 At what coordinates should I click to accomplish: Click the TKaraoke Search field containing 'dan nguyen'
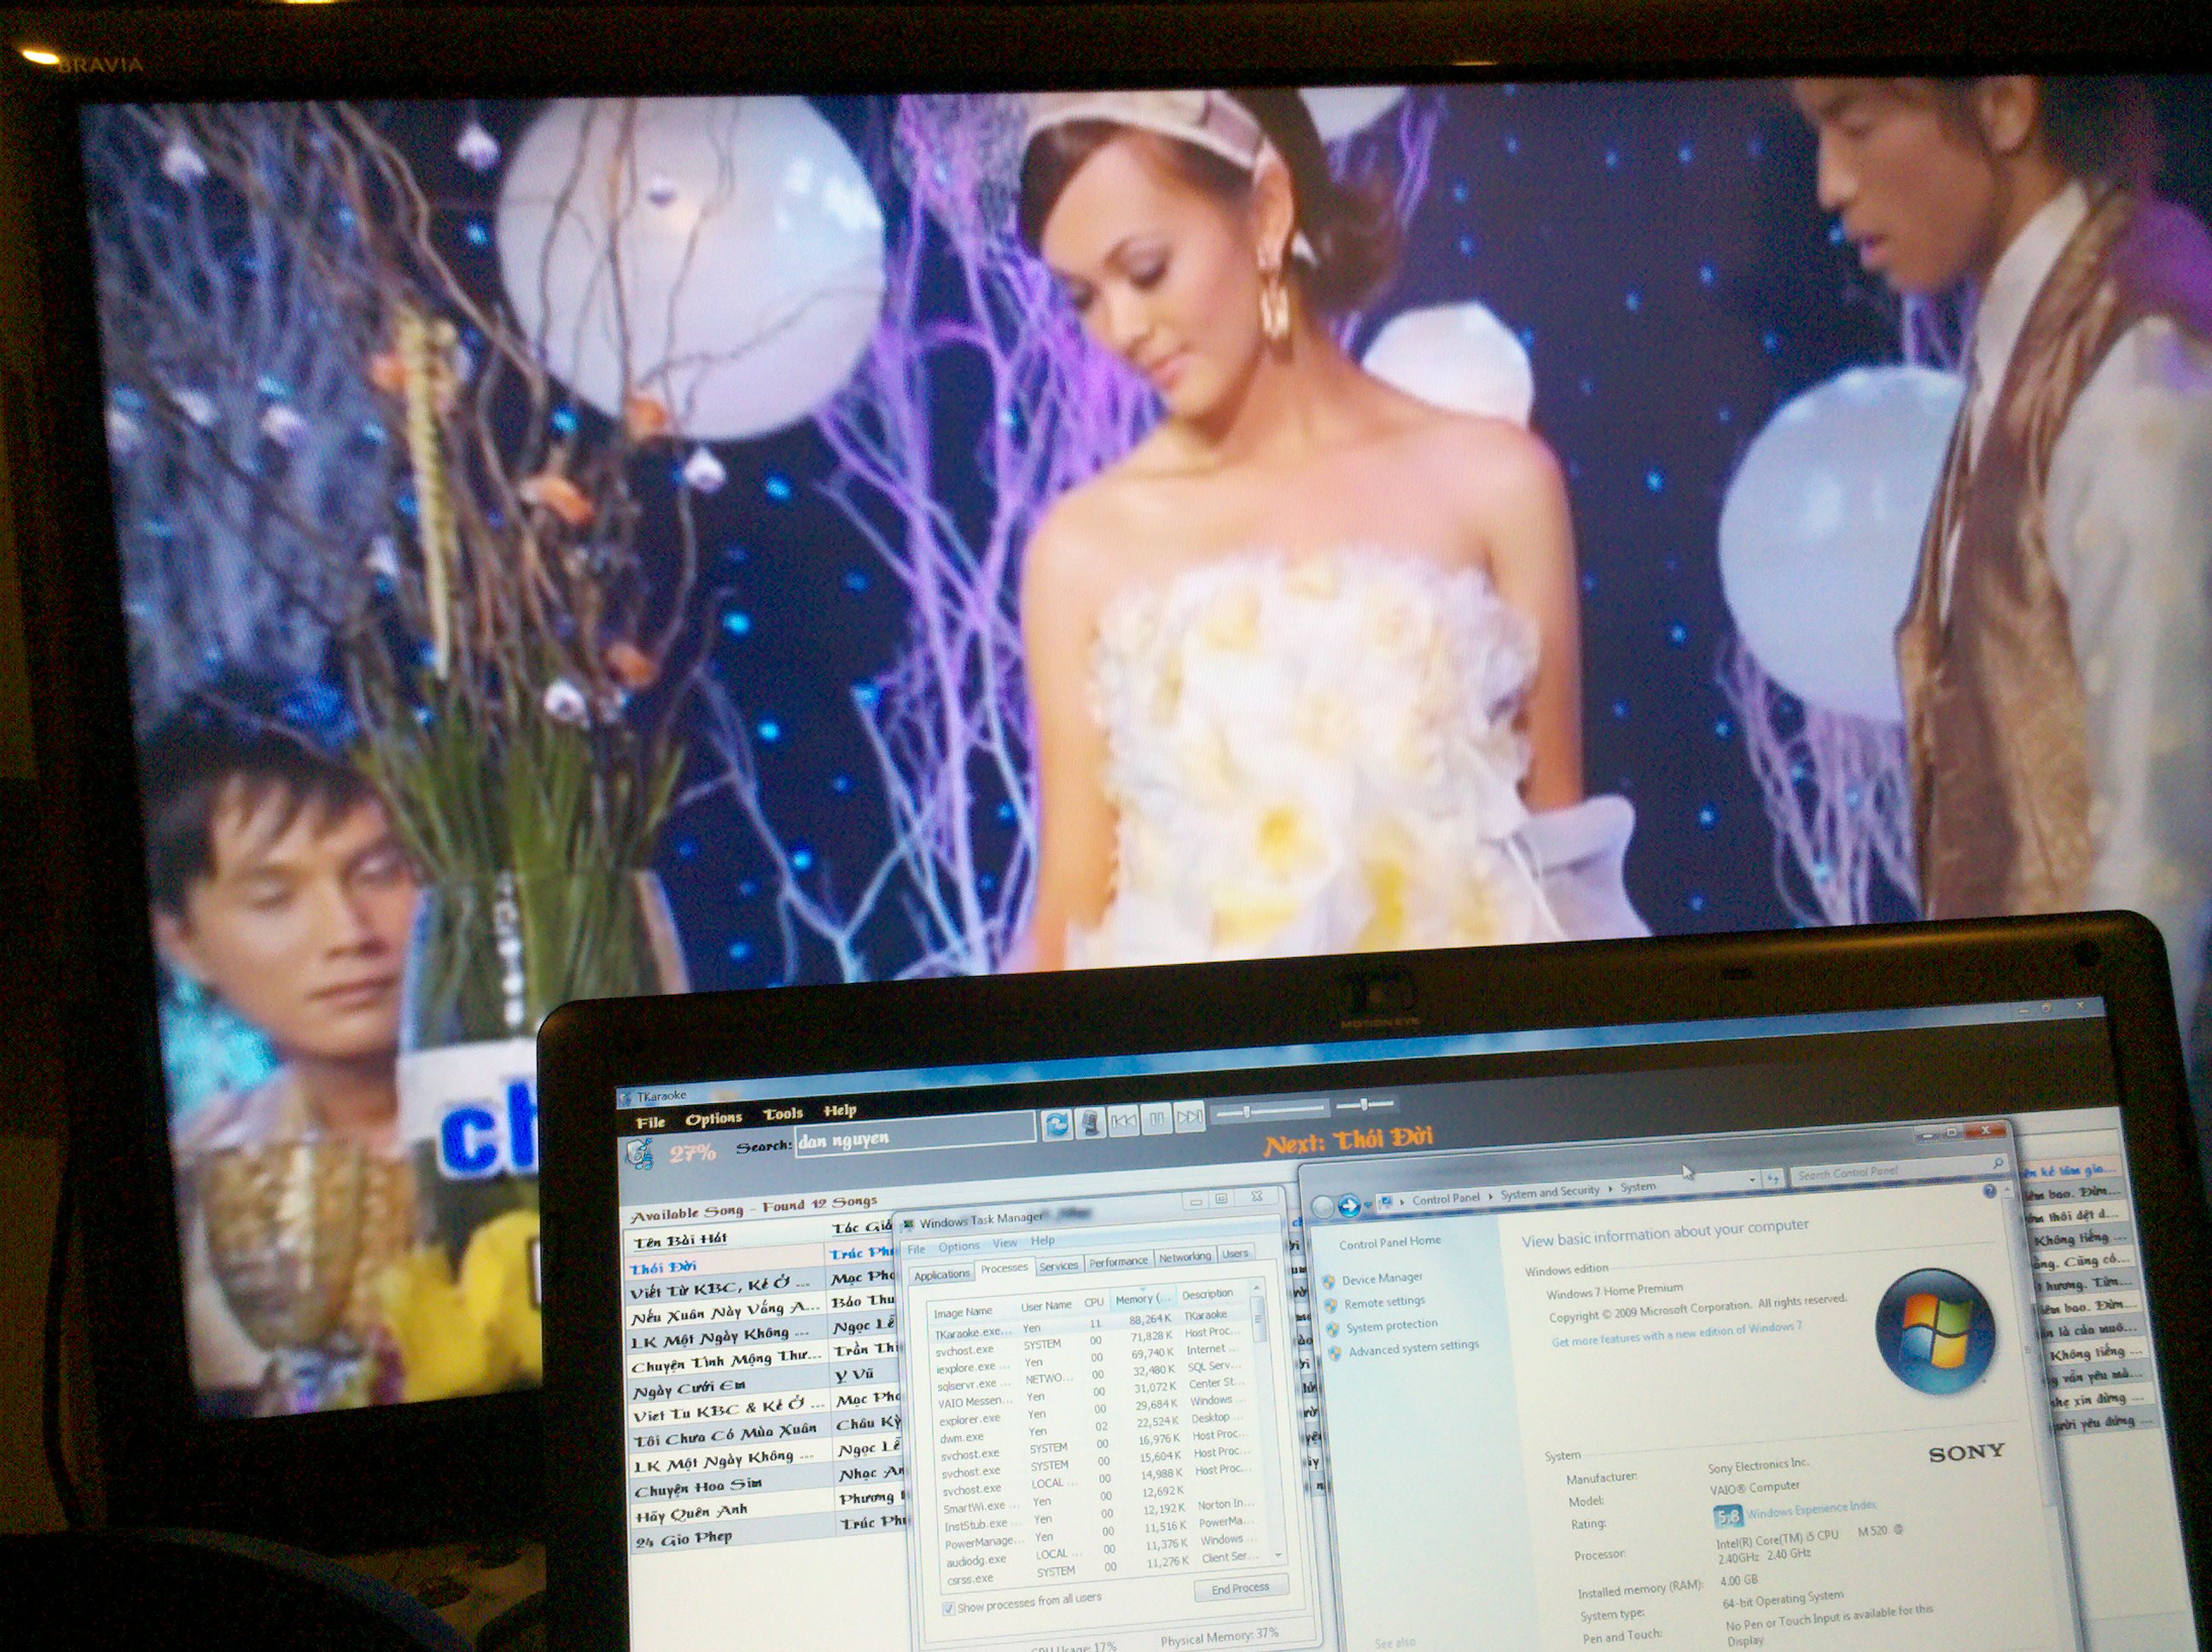coord(915,1136)
